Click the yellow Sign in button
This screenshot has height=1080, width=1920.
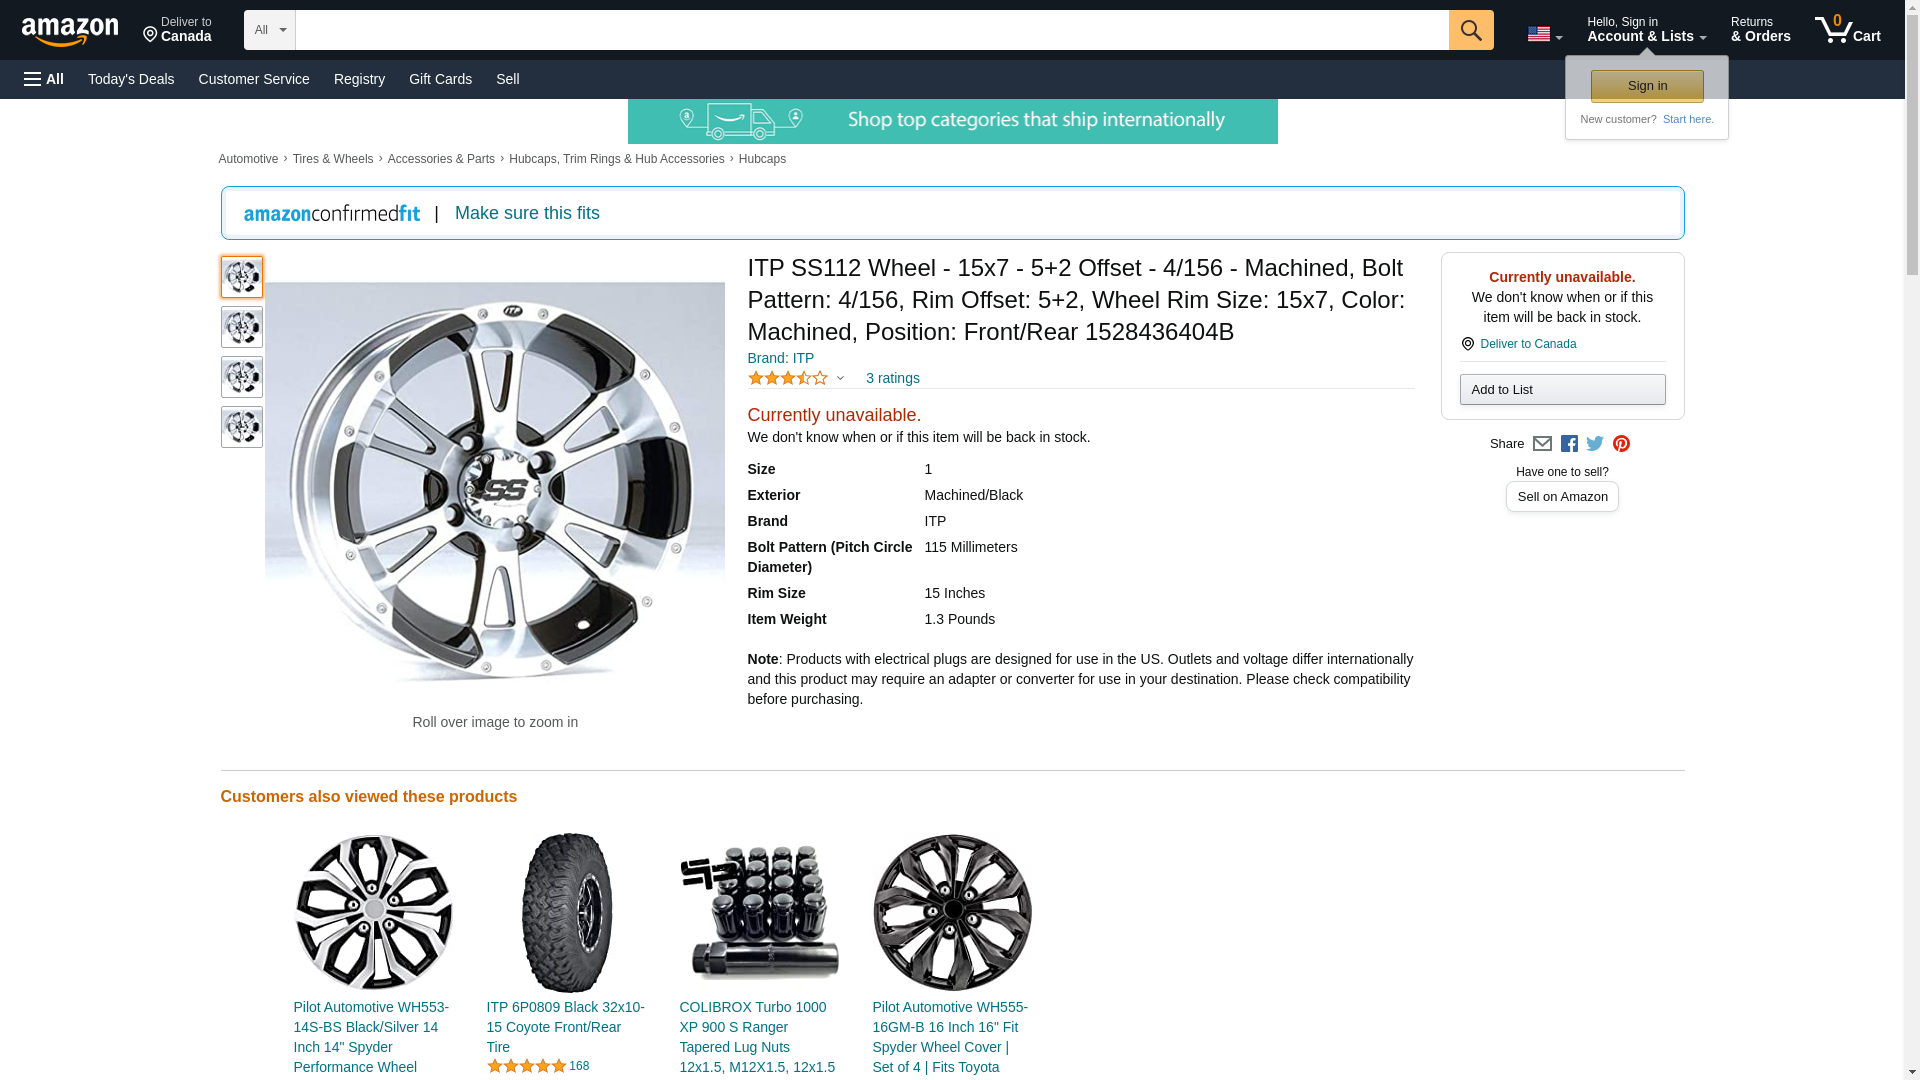click(1647, 86)
